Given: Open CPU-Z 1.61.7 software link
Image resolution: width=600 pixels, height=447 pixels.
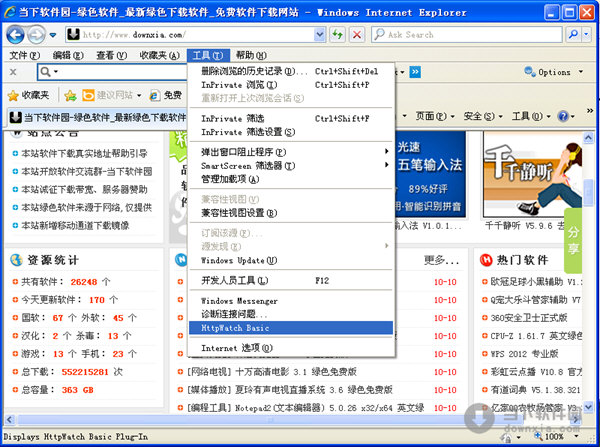Looking at the screenshot, I should [x=536, y=336].
